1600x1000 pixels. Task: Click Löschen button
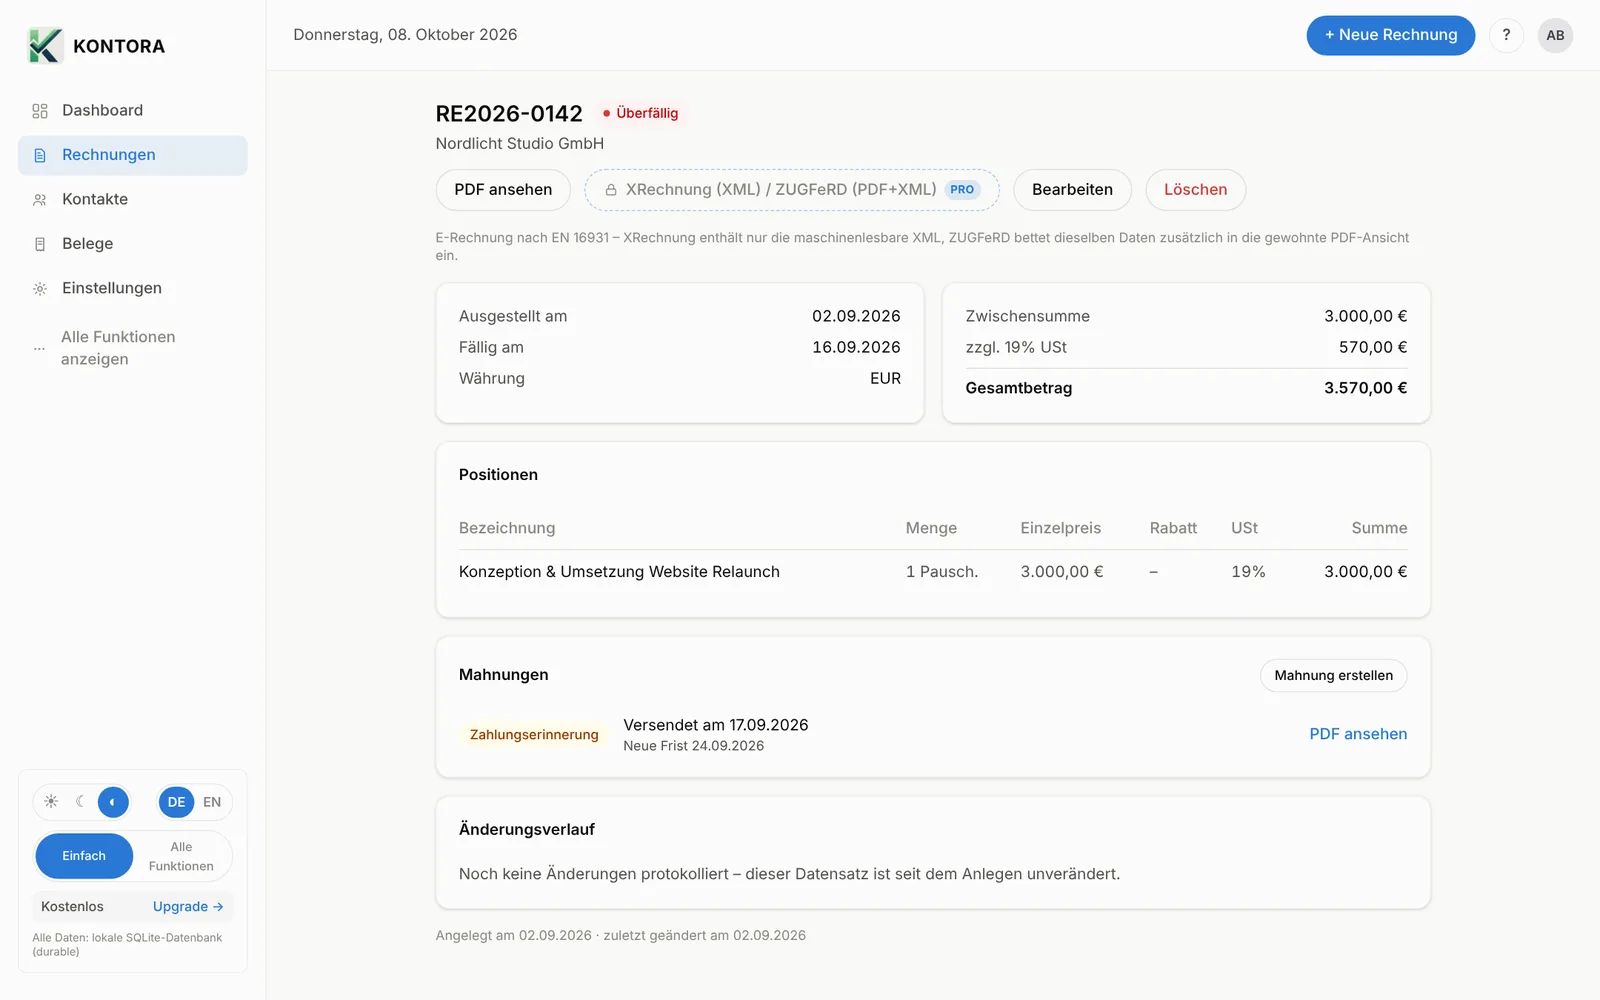1195,190
